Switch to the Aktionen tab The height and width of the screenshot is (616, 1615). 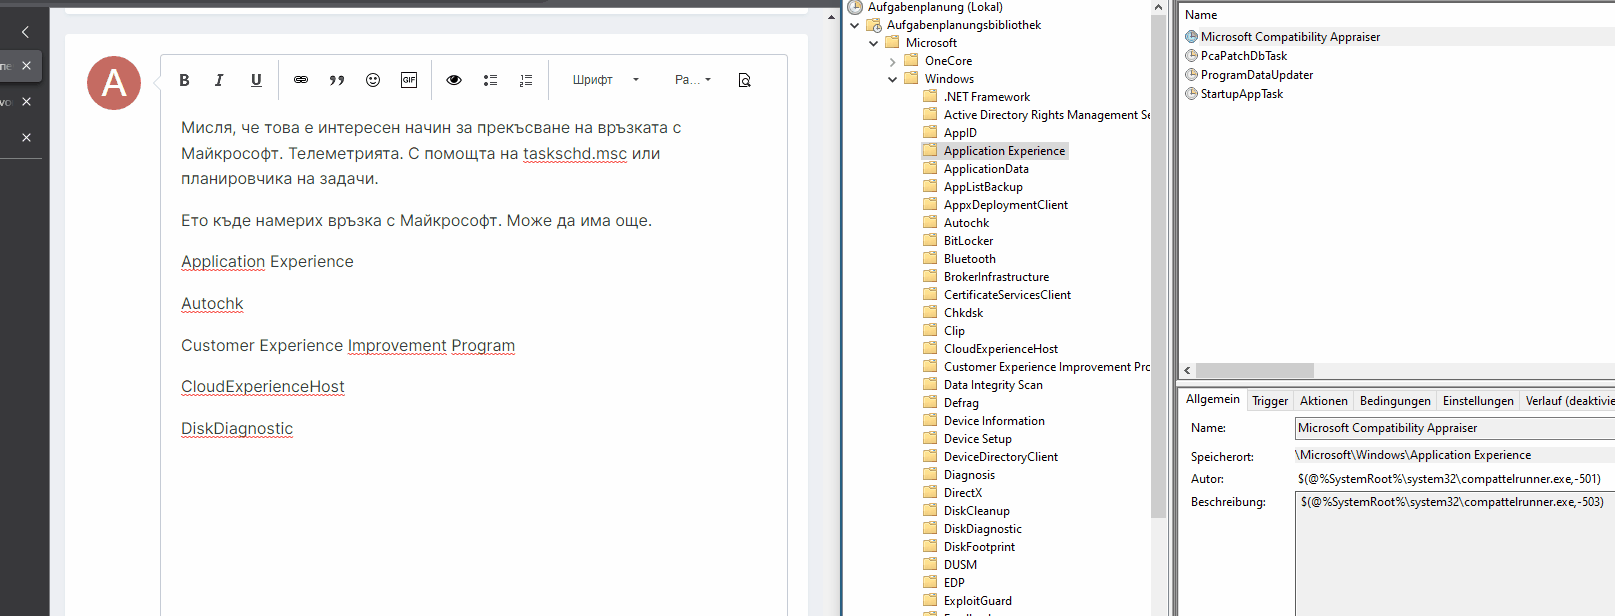(x=1324, y=401)
